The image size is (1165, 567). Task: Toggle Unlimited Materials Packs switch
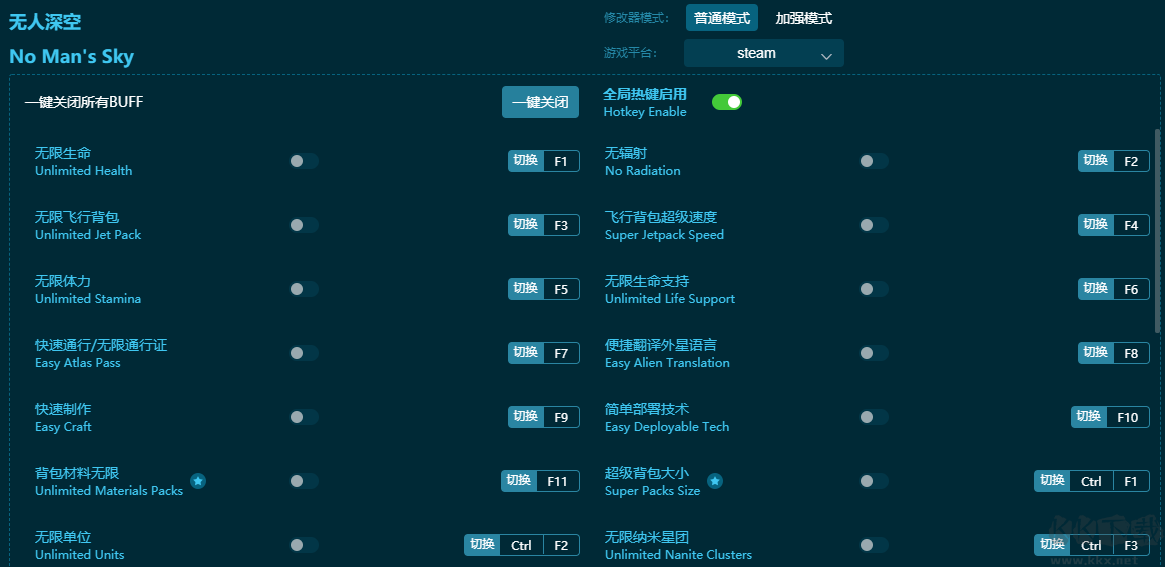tap(304, 481)
